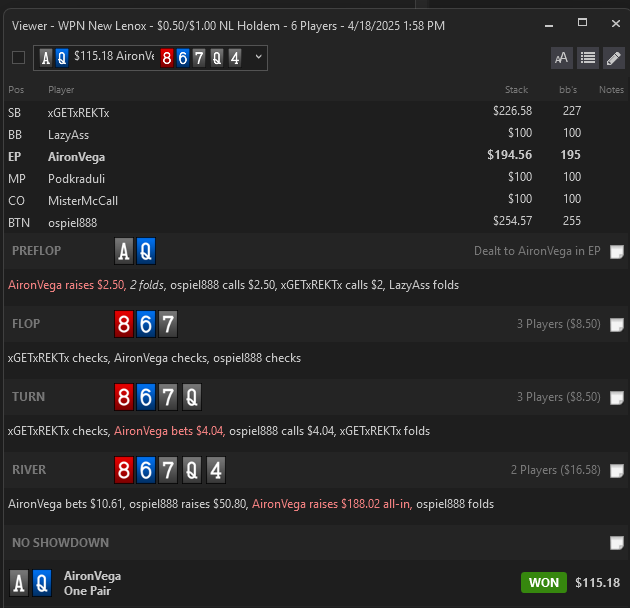Click the "2 Players ($16.58)" pot text
This screenshot has width=630, height=608.
(556, 470)
